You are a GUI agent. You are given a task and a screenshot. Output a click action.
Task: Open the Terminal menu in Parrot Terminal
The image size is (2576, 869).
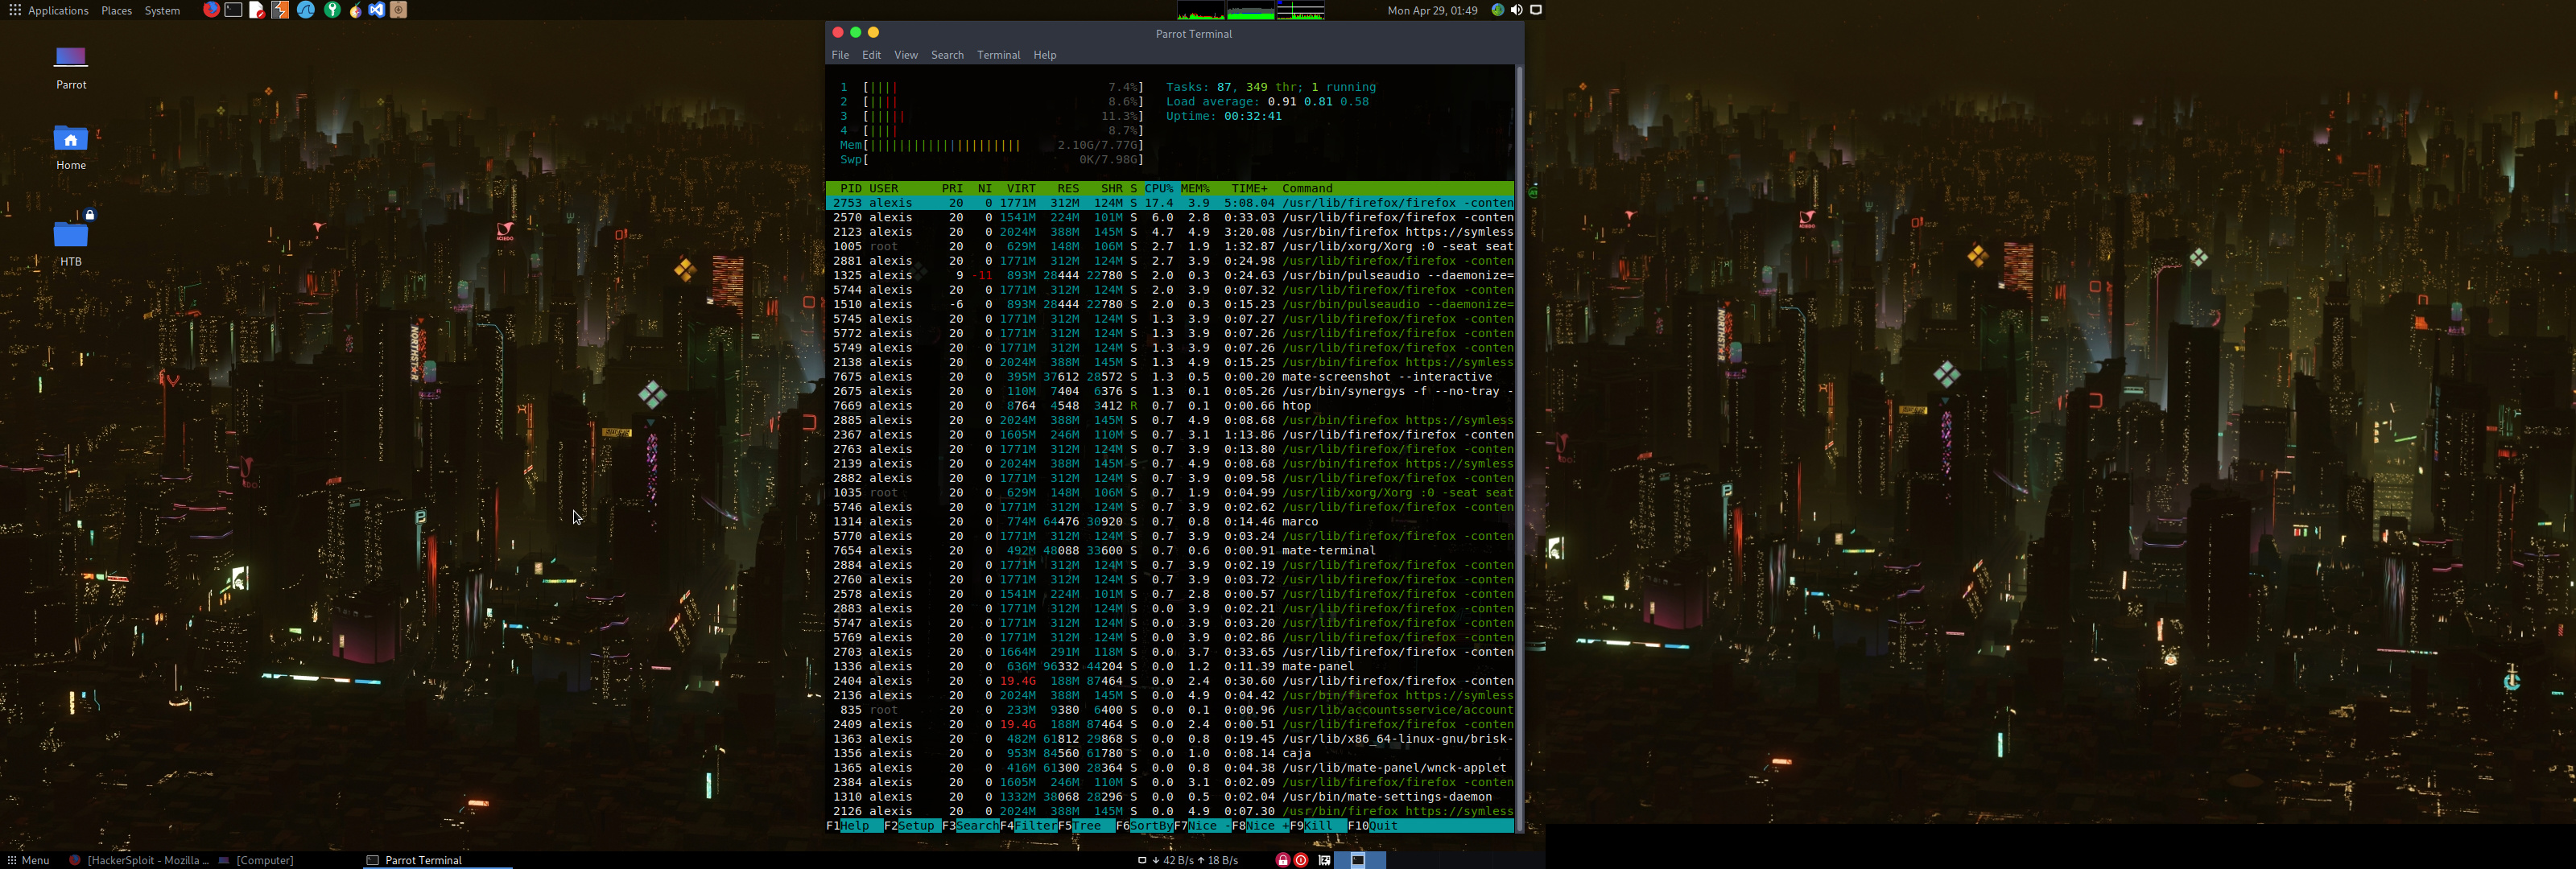pos(998,55)
